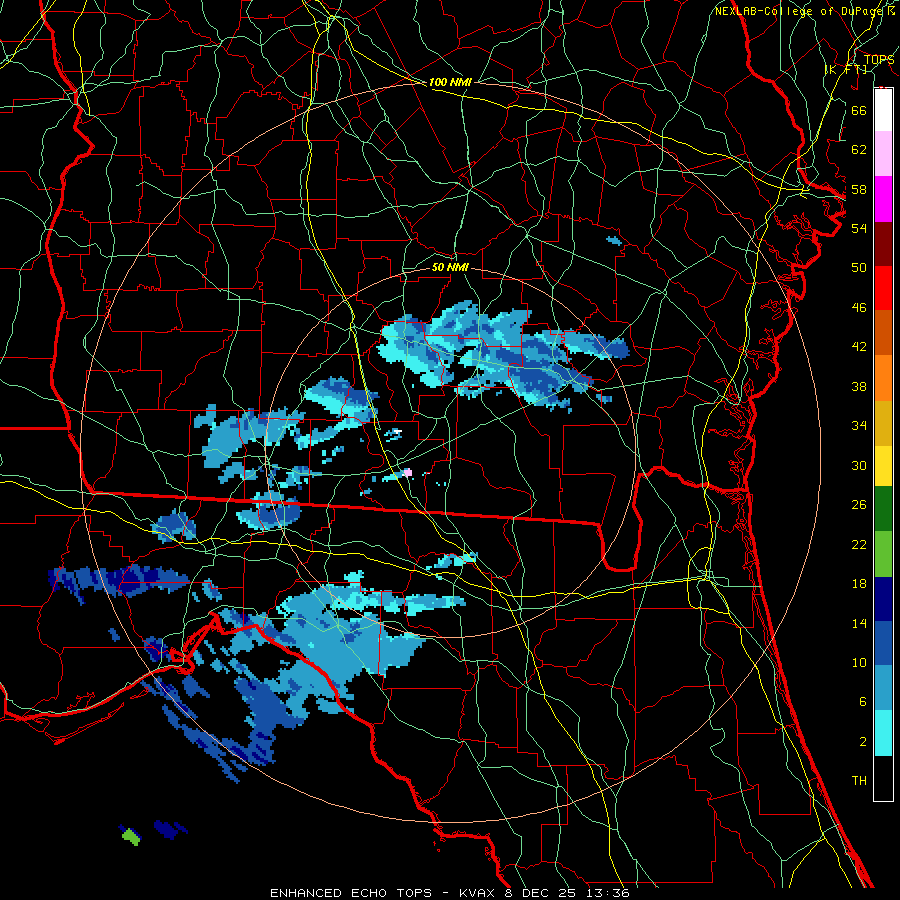900x900 pixels.
Task: Click the "TOPS" legend heading
Action: [879, 59]
